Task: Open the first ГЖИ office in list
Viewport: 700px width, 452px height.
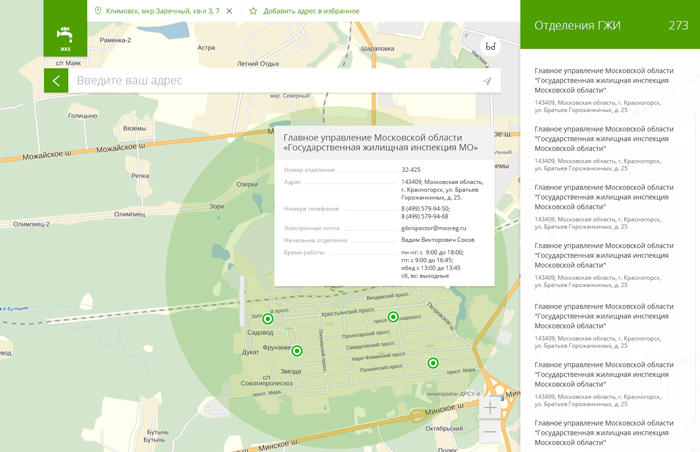Action: [604, 81]
